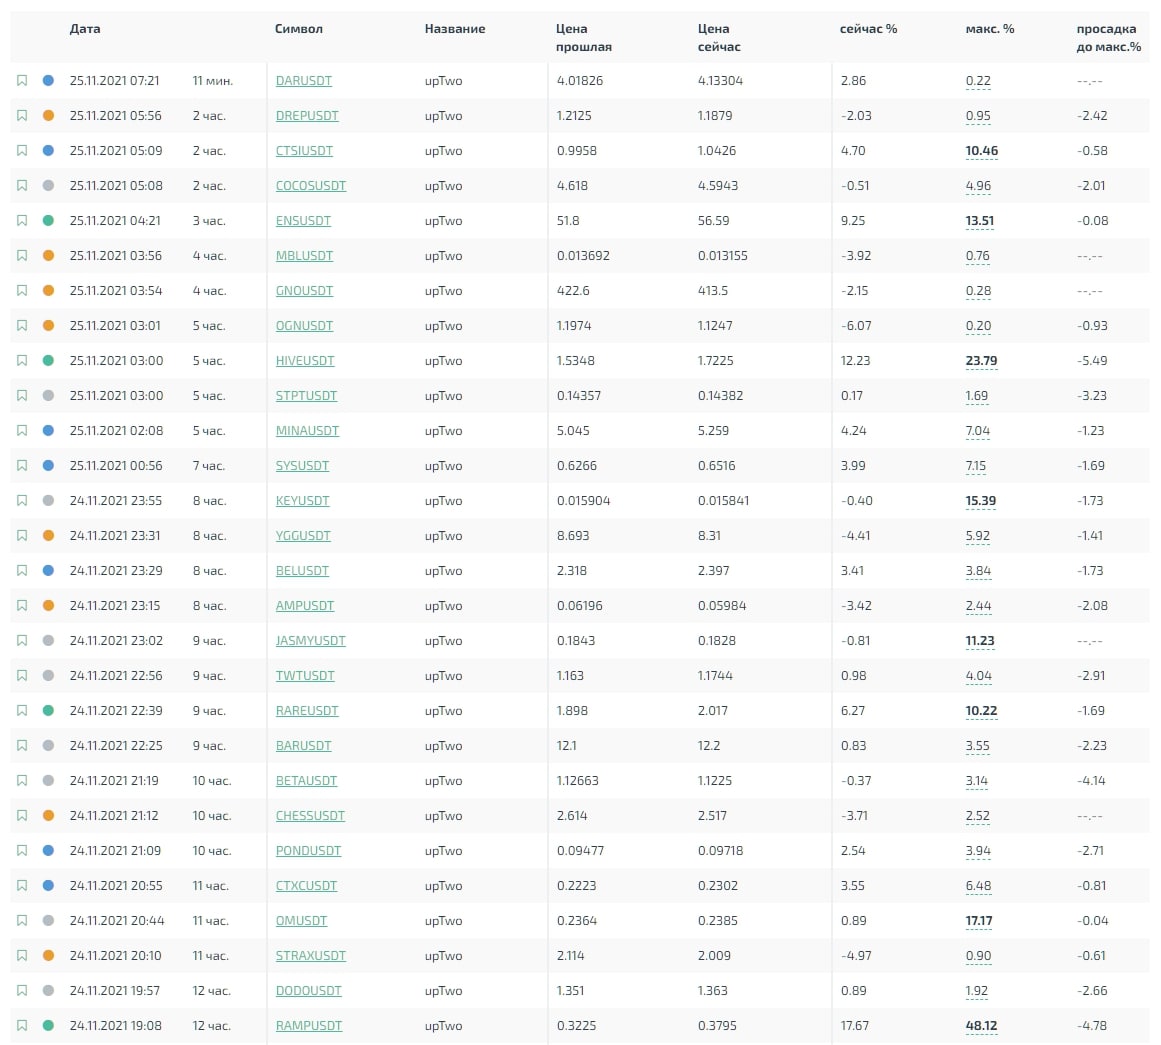
Task: Open the STRAXUSDT symbol link
Action: click(311, 955)
